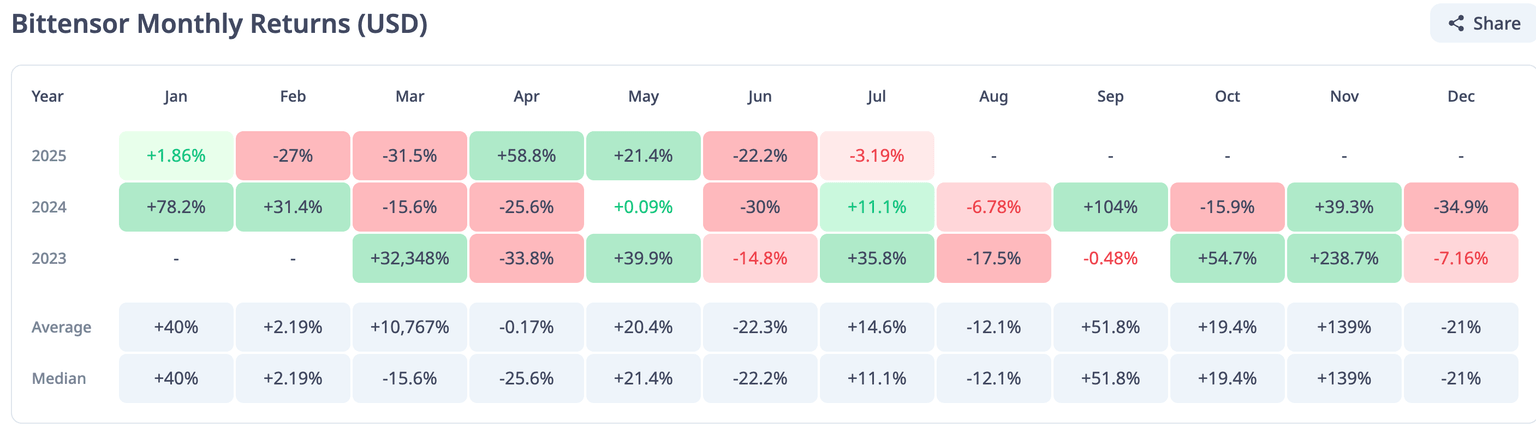Click the Share button

coord(1481,23)
